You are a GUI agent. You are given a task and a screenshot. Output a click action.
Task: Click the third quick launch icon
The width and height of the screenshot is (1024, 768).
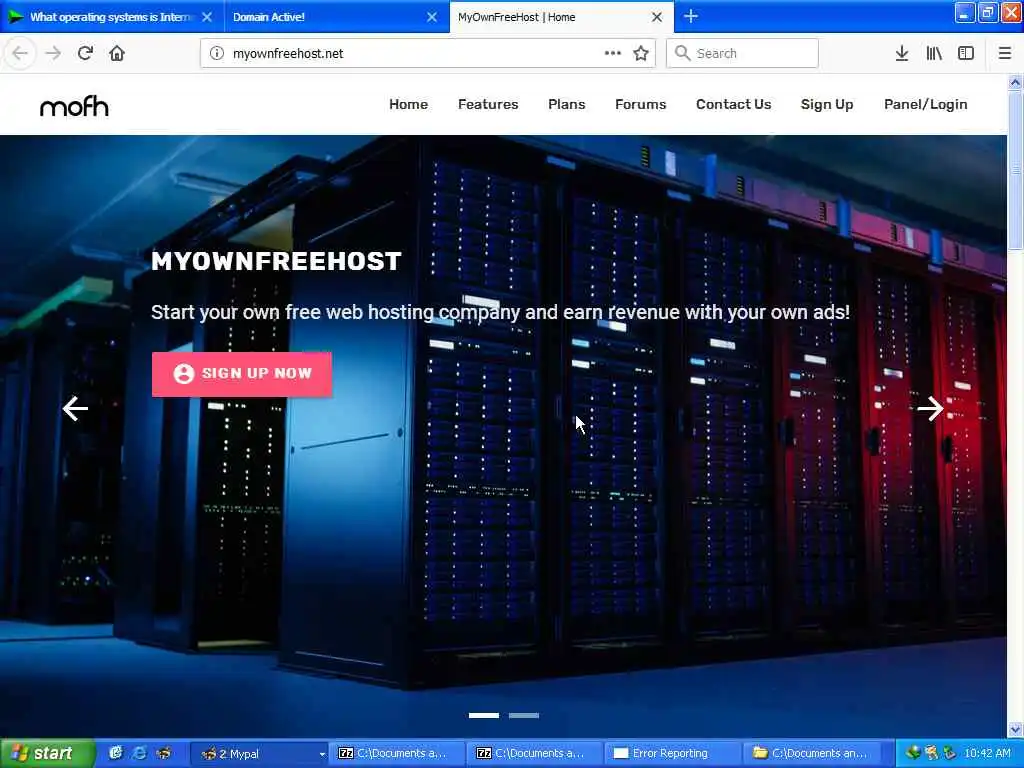point(163,754)
